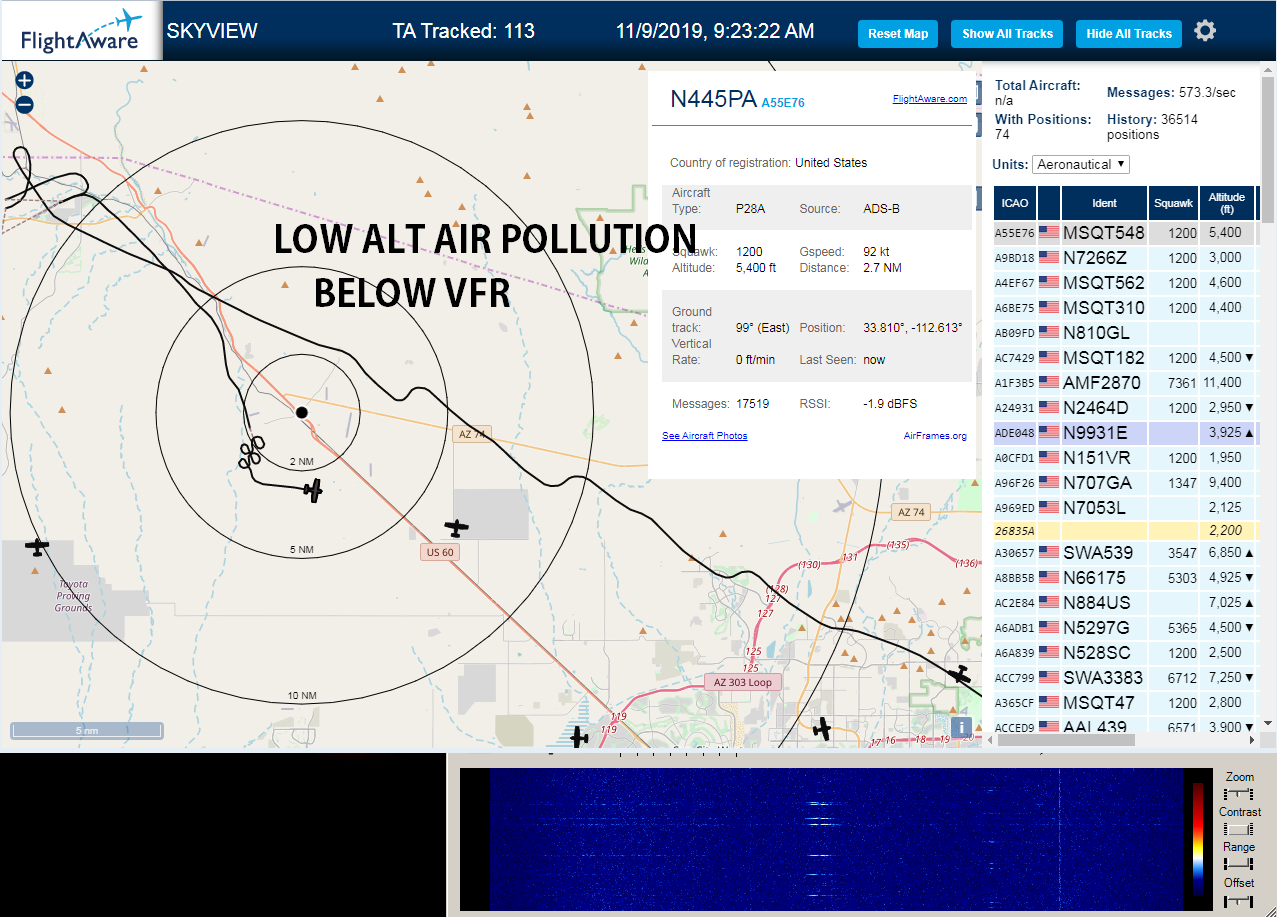
Task: Select the aircraft icon above the US 60 label
Action: pyautogui.click(x=457, y=527)
